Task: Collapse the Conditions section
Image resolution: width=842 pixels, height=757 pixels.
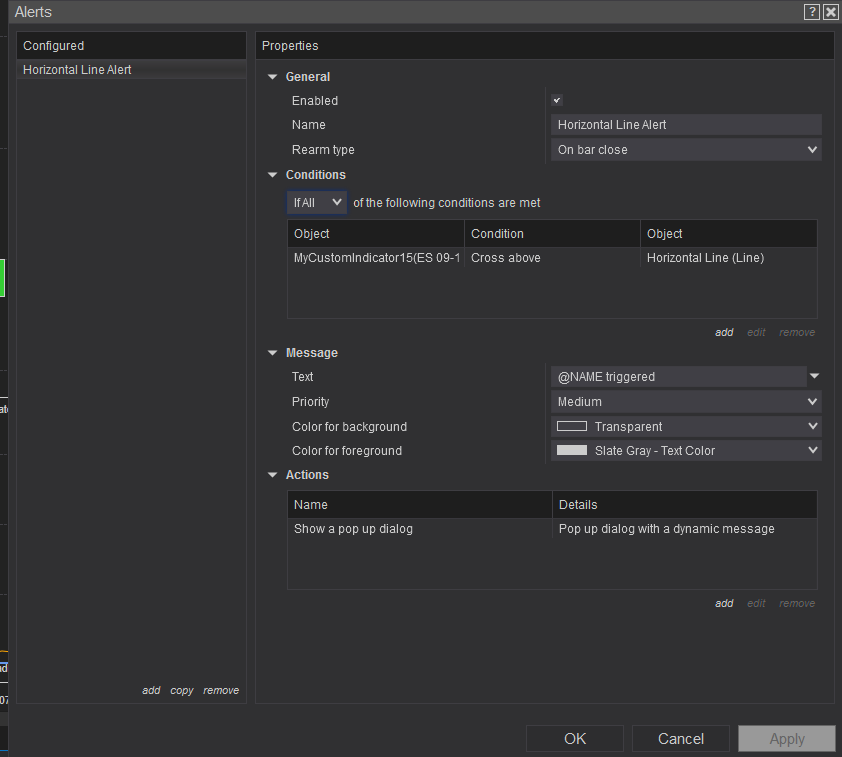Action: (x=273, y=175)
